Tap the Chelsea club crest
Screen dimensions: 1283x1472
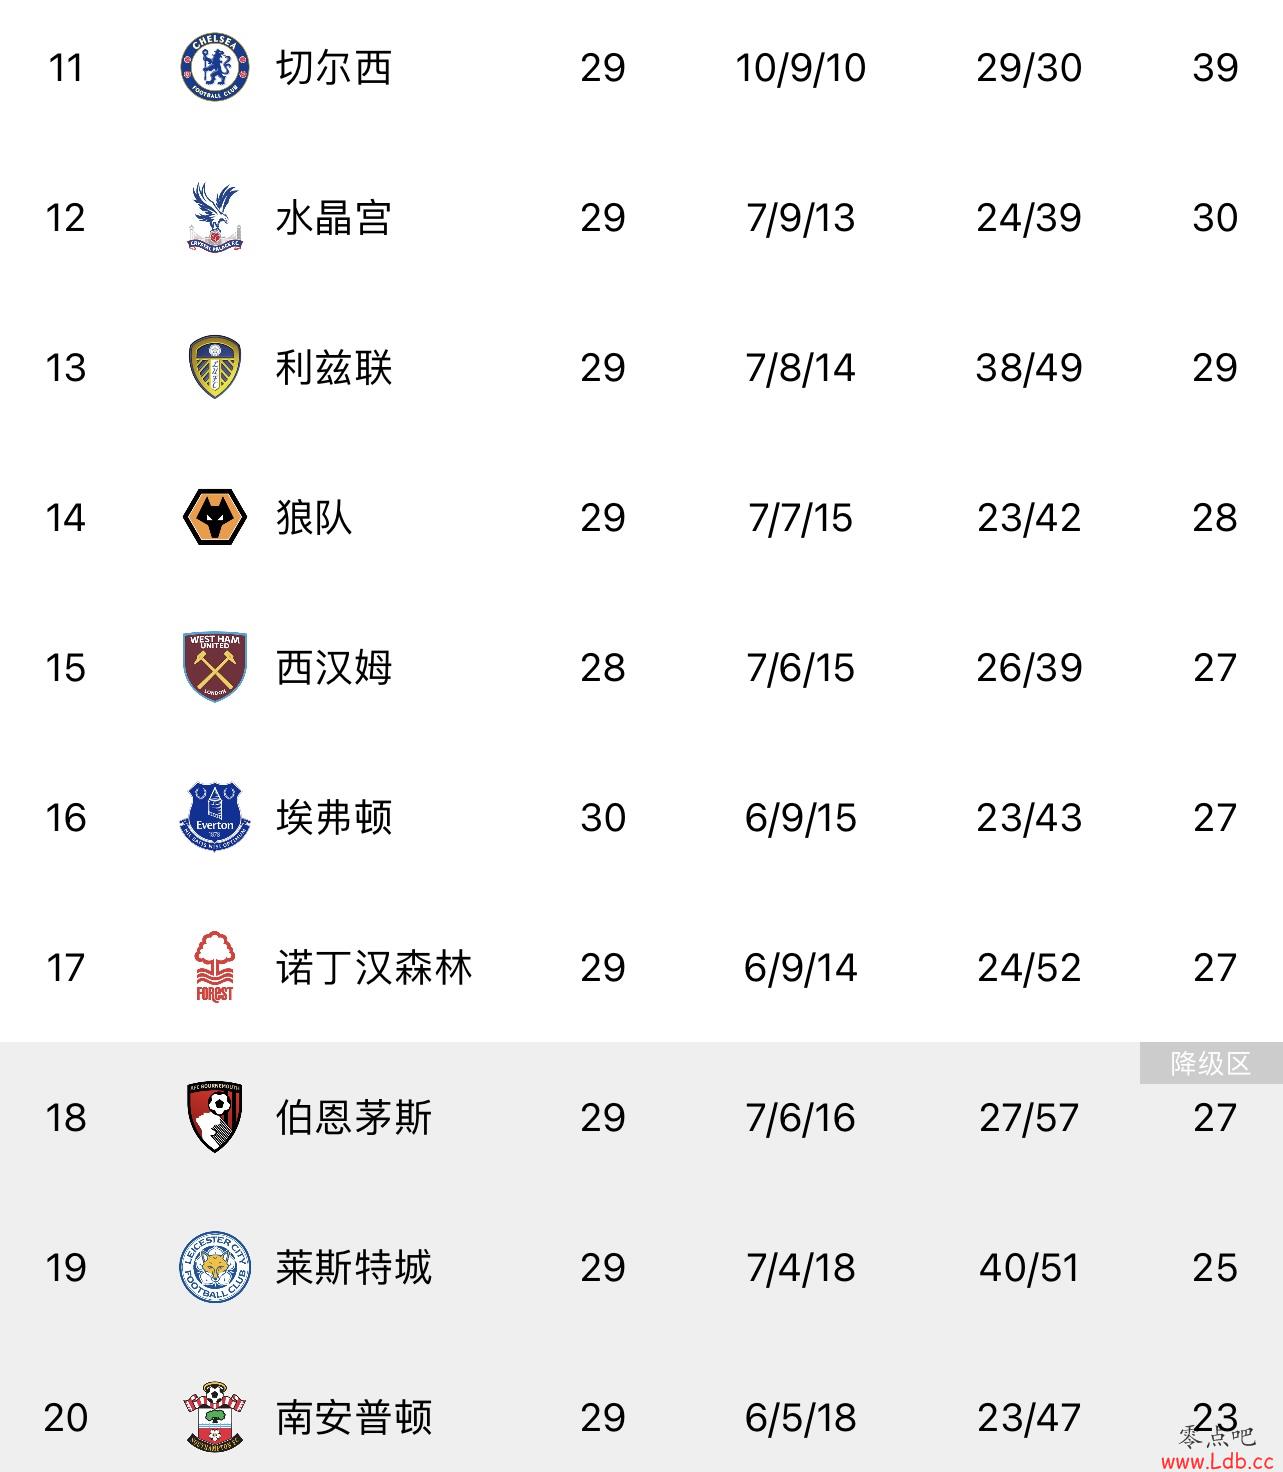click(x=214, y=67)
